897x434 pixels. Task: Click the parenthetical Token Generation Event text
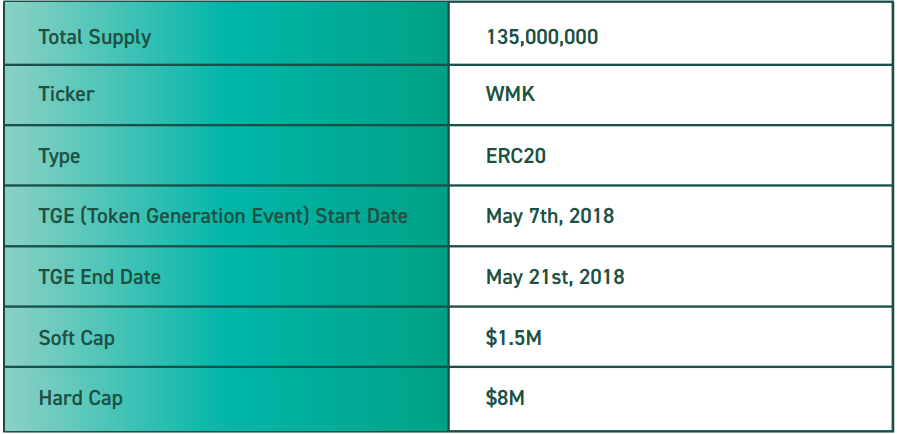pos(196,216)
